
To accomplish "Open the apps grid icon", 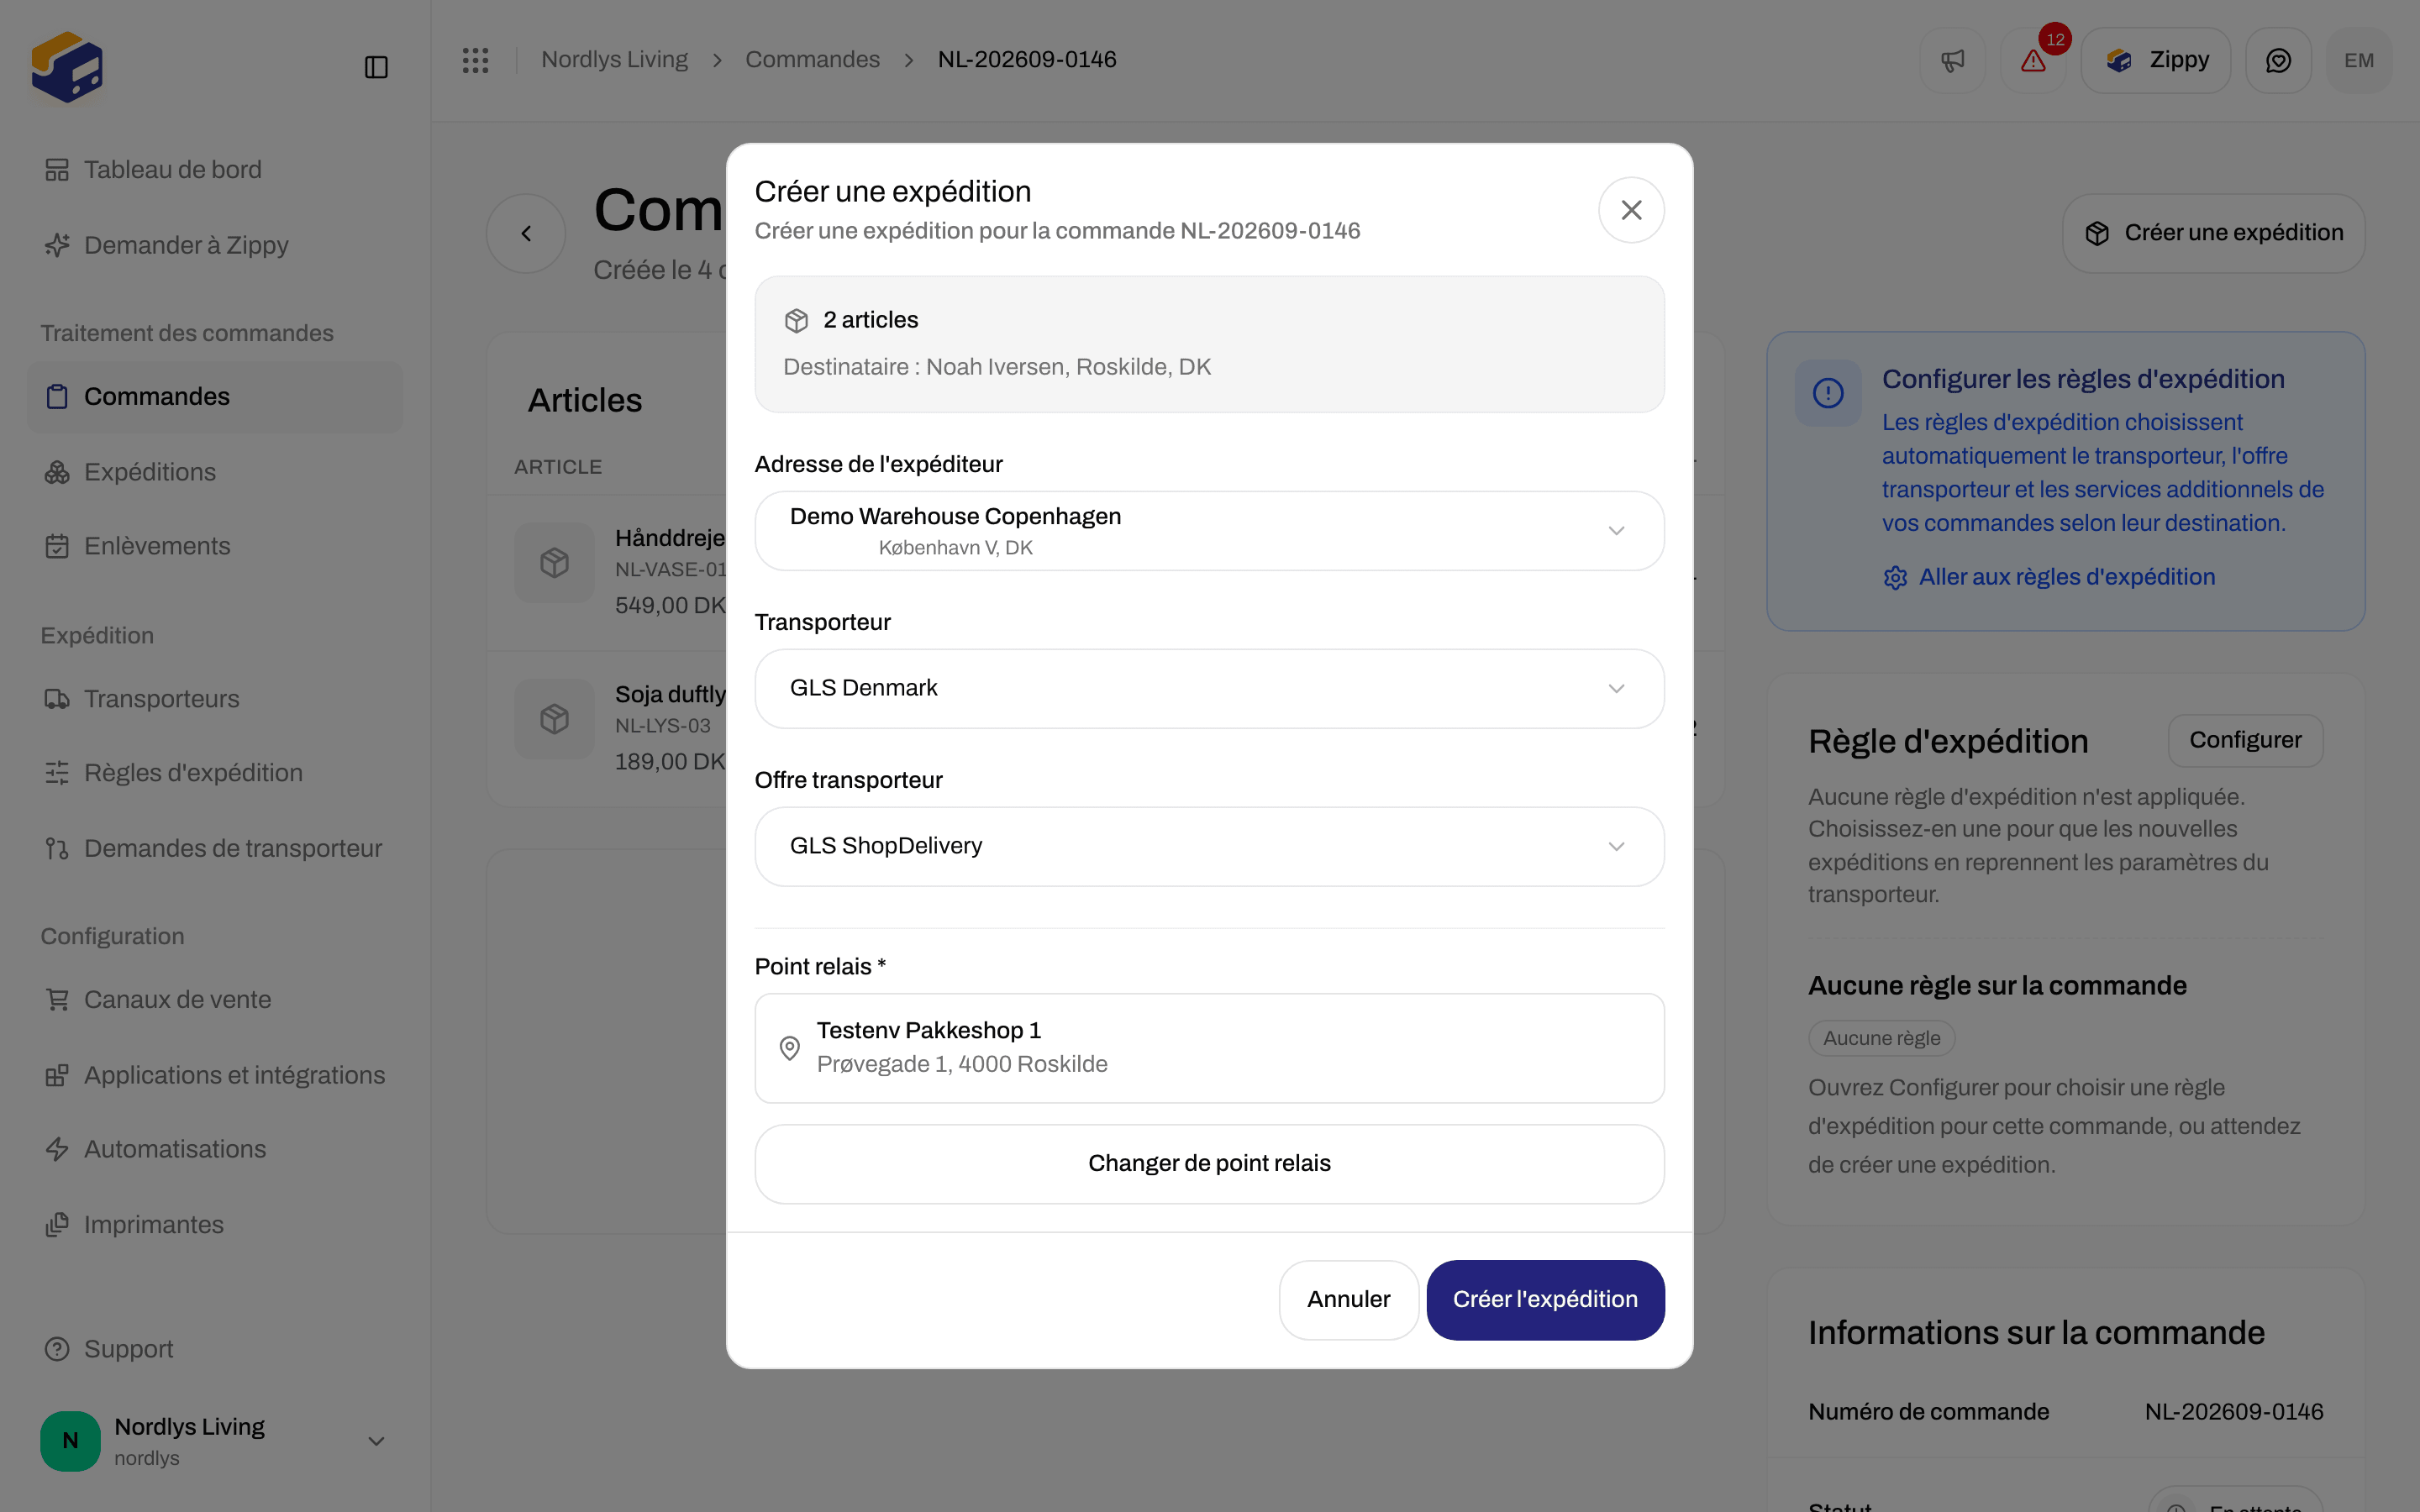I will click(x=475, y=60).
